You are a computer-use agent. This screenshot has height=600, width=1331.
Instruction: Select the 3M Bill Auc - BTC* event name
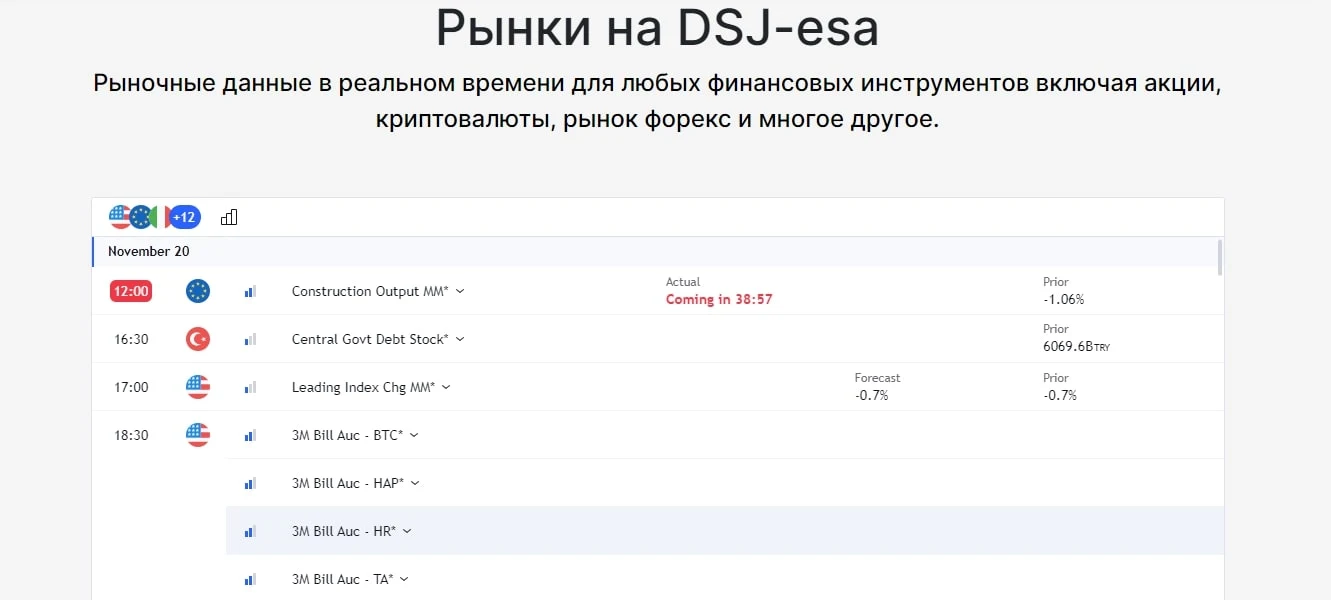tap(348, 435)
